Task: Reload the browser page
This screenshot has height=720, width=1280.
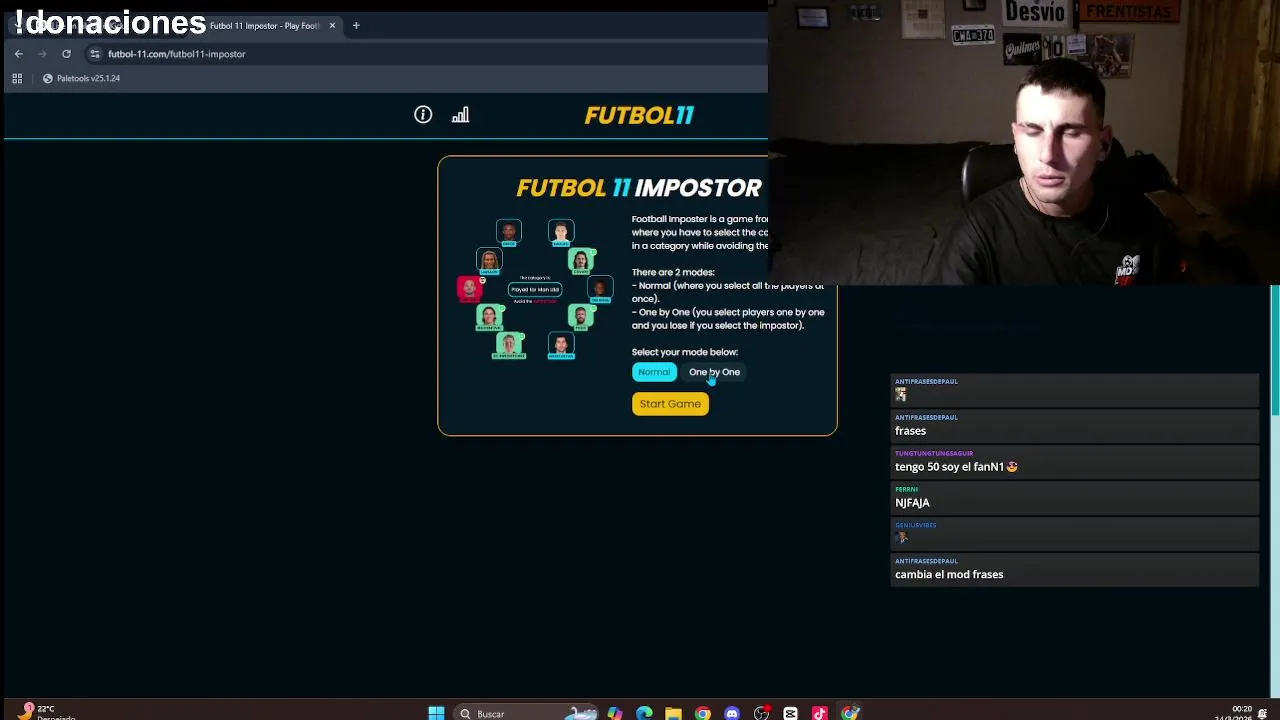Action: [x=66, y=54]
